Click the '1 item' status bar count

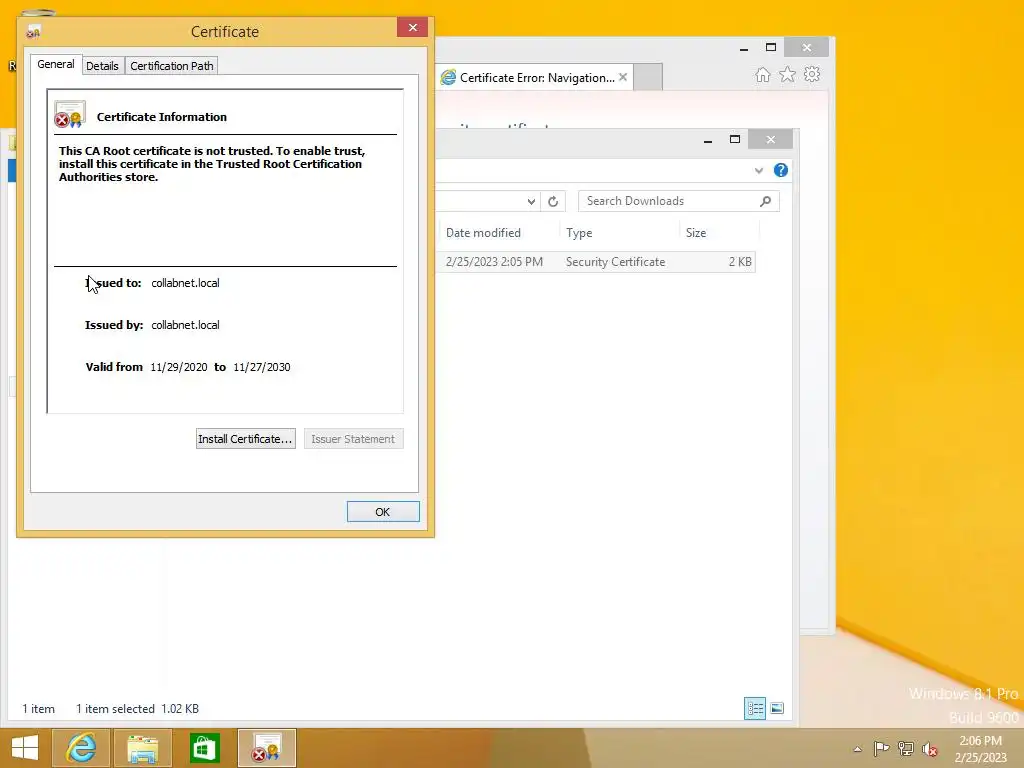point(39,709)
